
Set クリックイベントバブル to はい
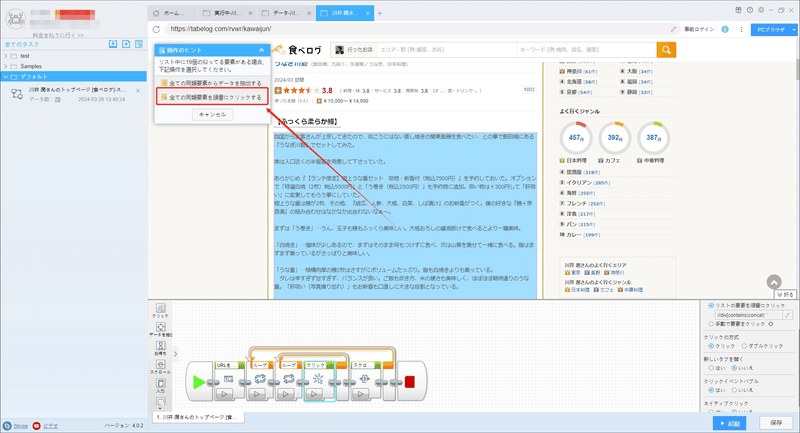(711, 390)
